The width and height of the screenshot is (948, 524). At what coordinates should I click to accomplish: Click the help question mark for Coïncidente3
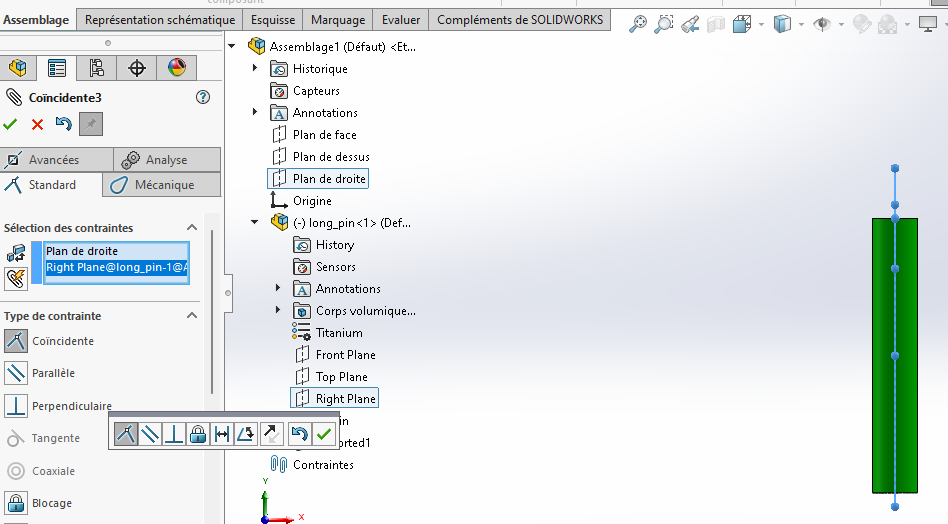coord(203,97)
